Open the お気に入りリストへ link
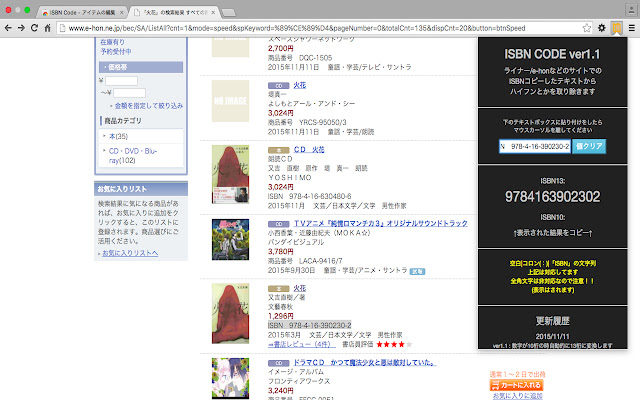This screenshot has width=640, height=400. pos(129,253)
